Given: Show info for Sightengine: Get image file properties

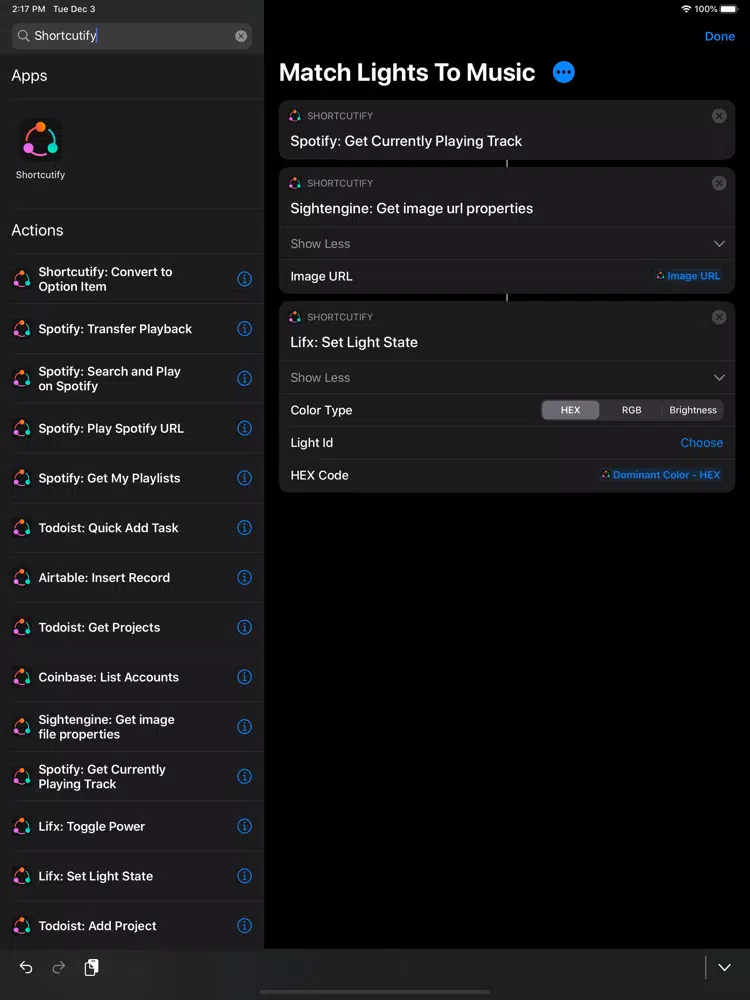Looking at the screenshot, I should 244,726.
